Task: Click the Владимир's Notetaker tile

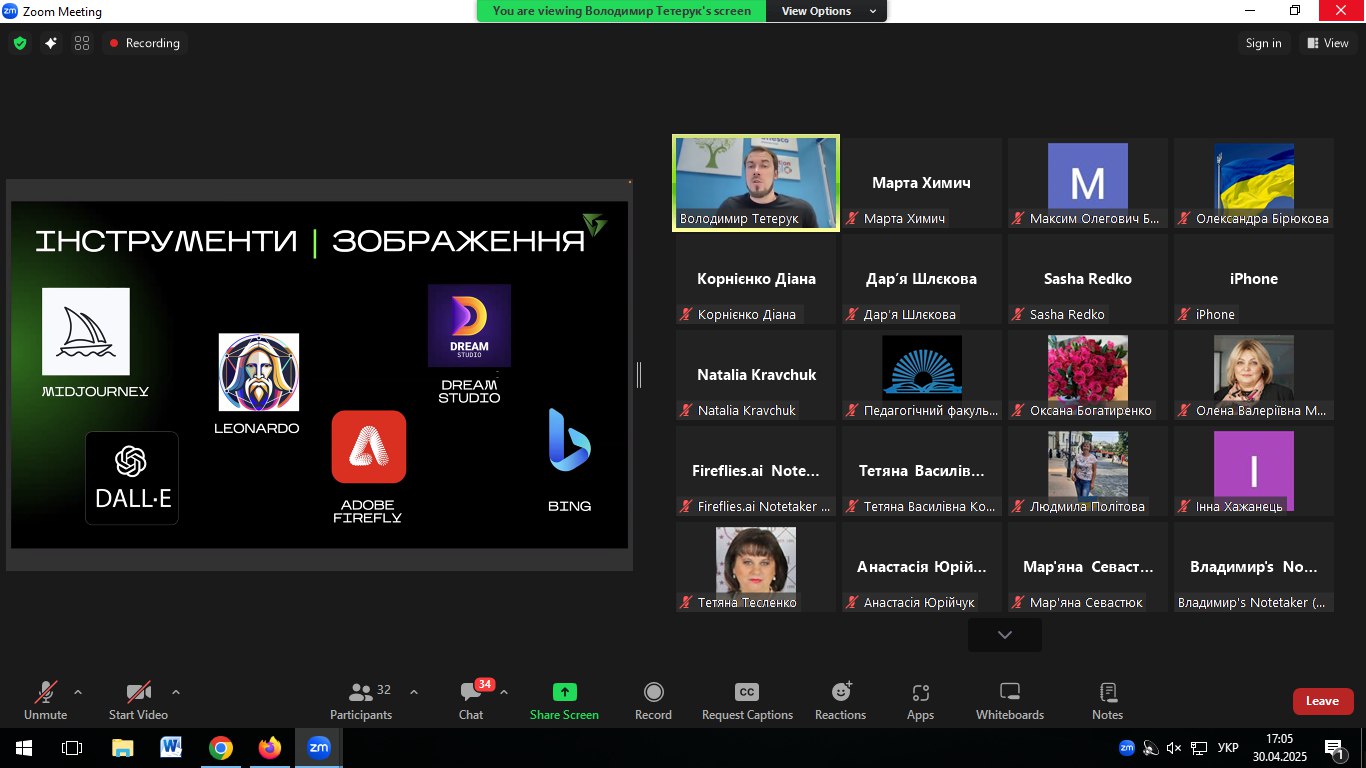Action: click(1254, 567)
